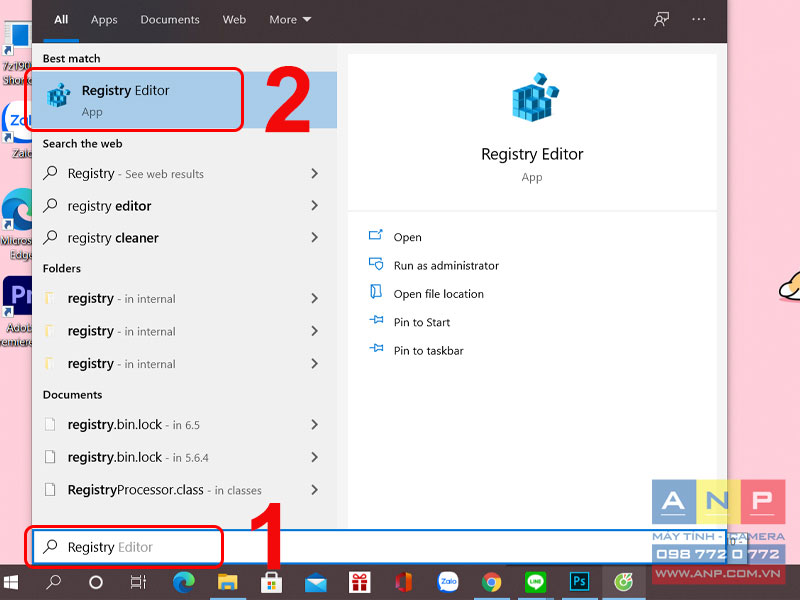Open the three-dot options menu
Viewport: 800px width, 600px height.
[x=698, y=19]
